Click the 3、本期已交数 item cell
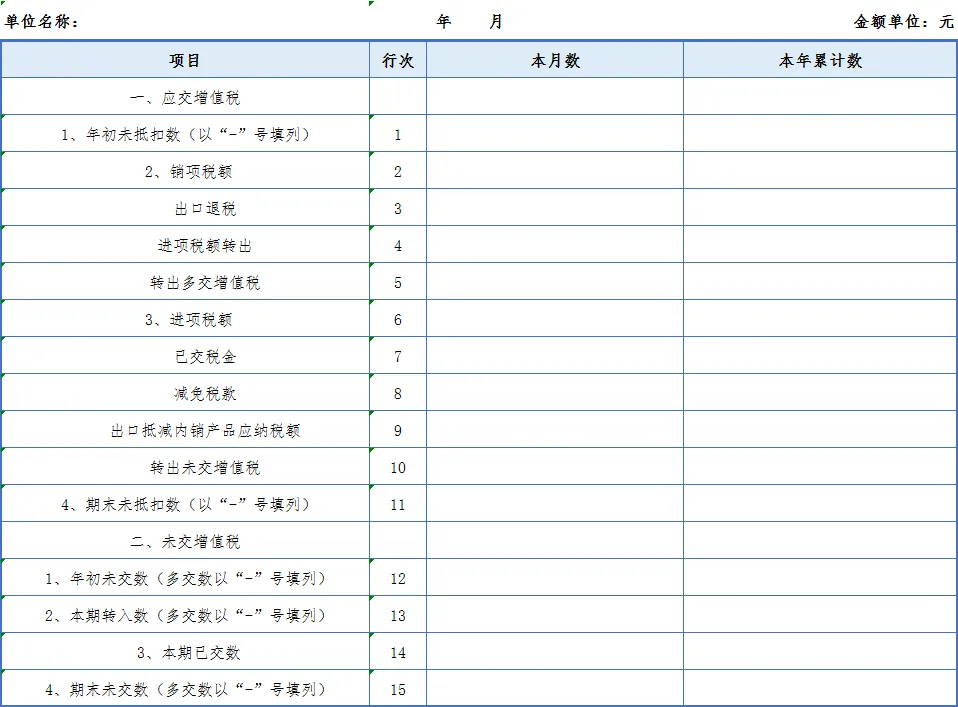 (185, 651)
